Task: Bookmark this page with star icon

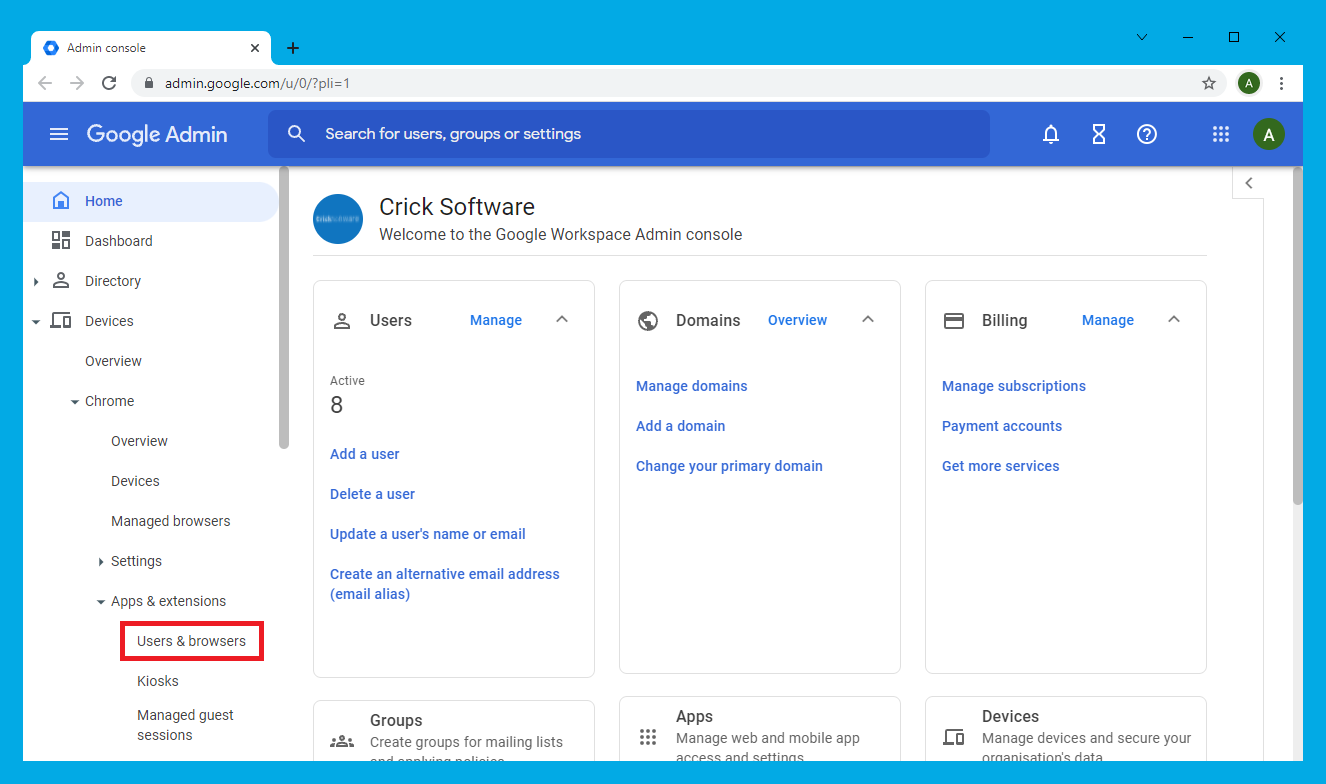Action: (1209, 83)
